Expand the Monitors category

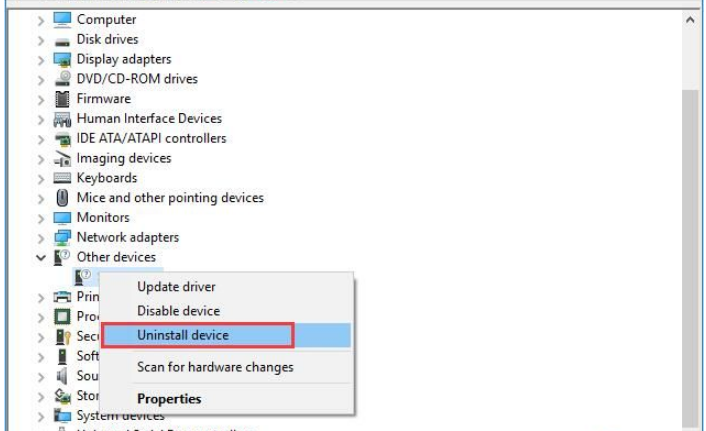pyautogui.click(x=41, y=218)
